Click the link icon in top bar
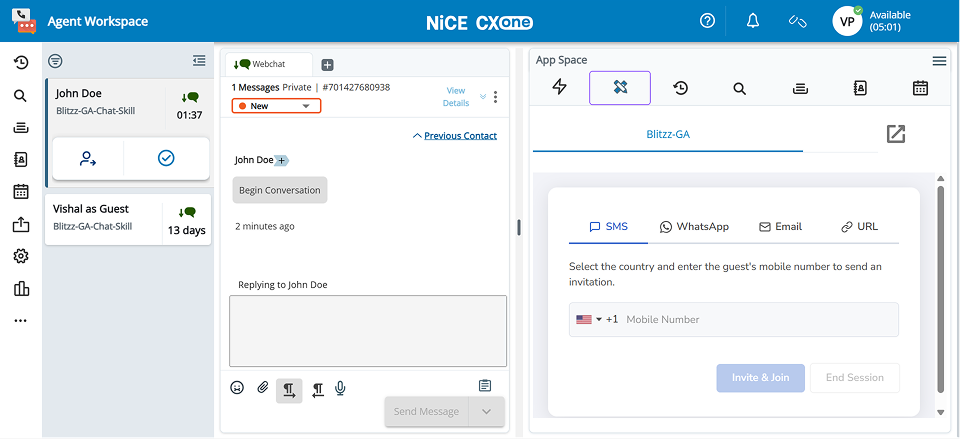Viewport: 960px width, 439px height. click(x=797, y=21)
